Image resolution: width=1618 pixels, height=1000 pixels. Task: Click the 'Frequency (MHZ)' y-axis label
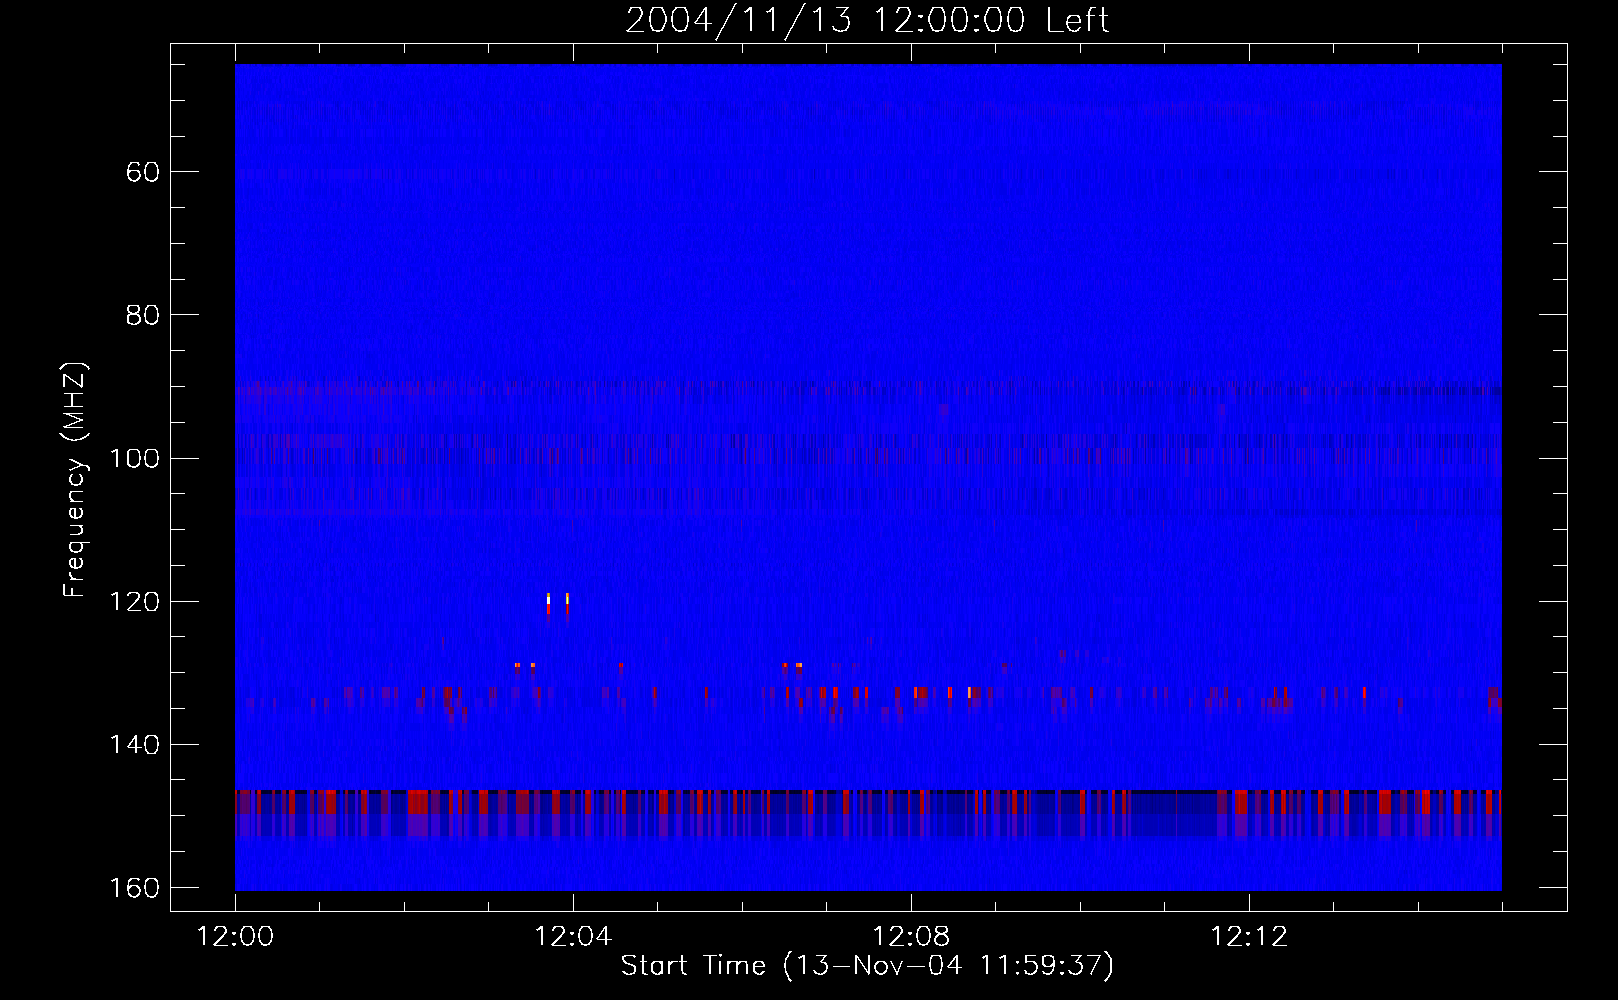point(75,480)
